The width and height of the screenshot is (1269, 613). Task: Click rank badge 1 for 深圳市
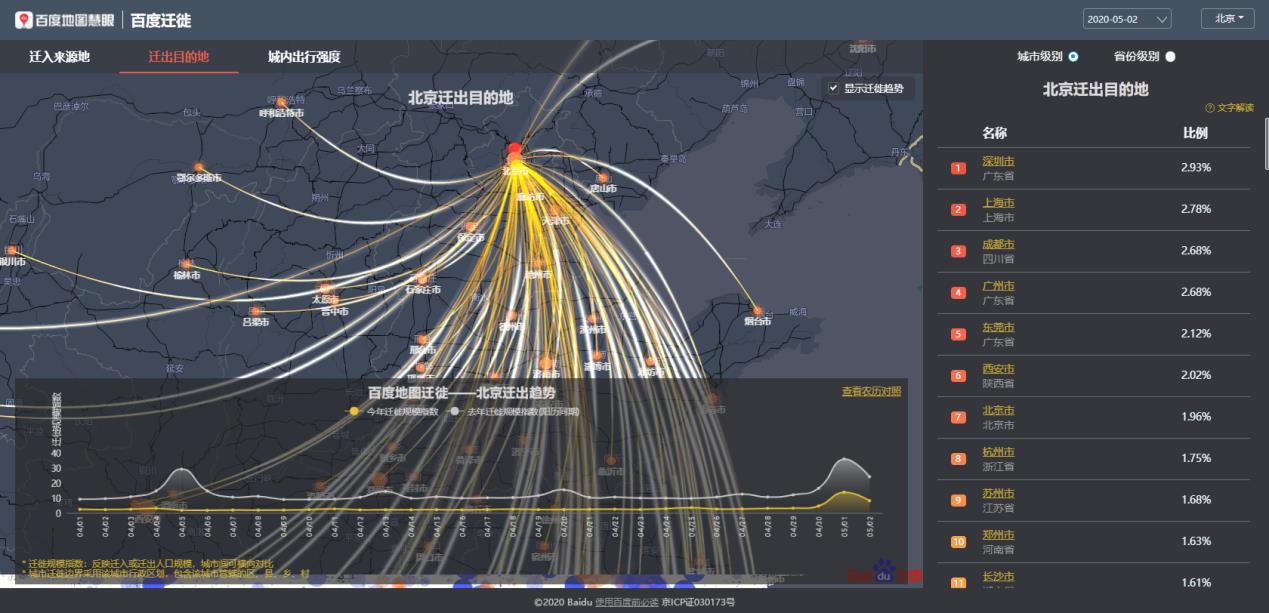958,168
